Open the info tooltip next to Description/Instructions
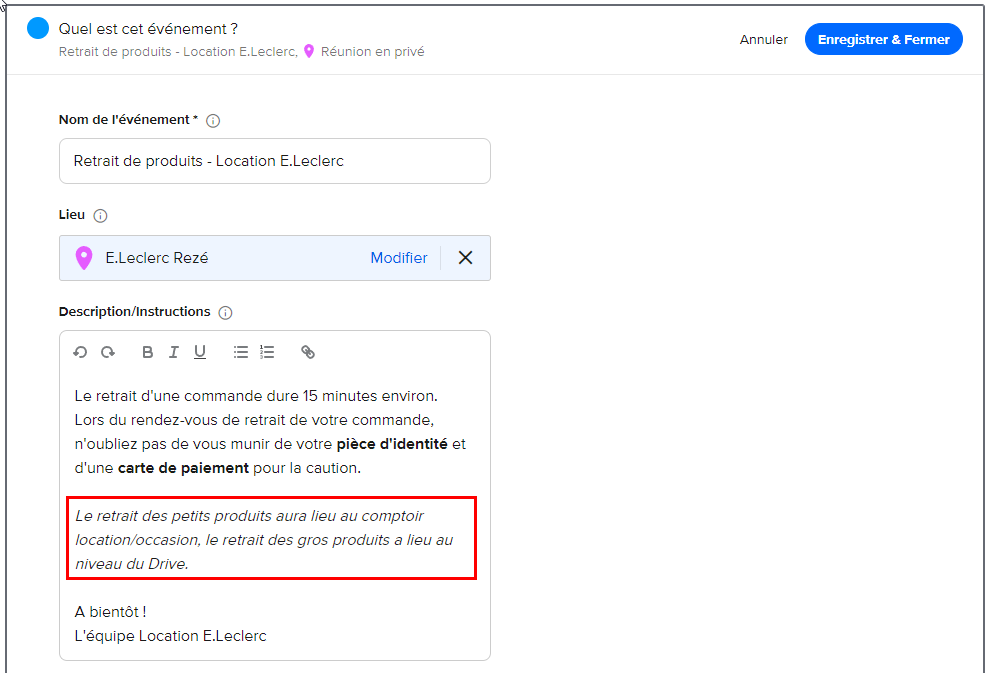This screenshot has height=673, width=990. (x=225, y=313)
